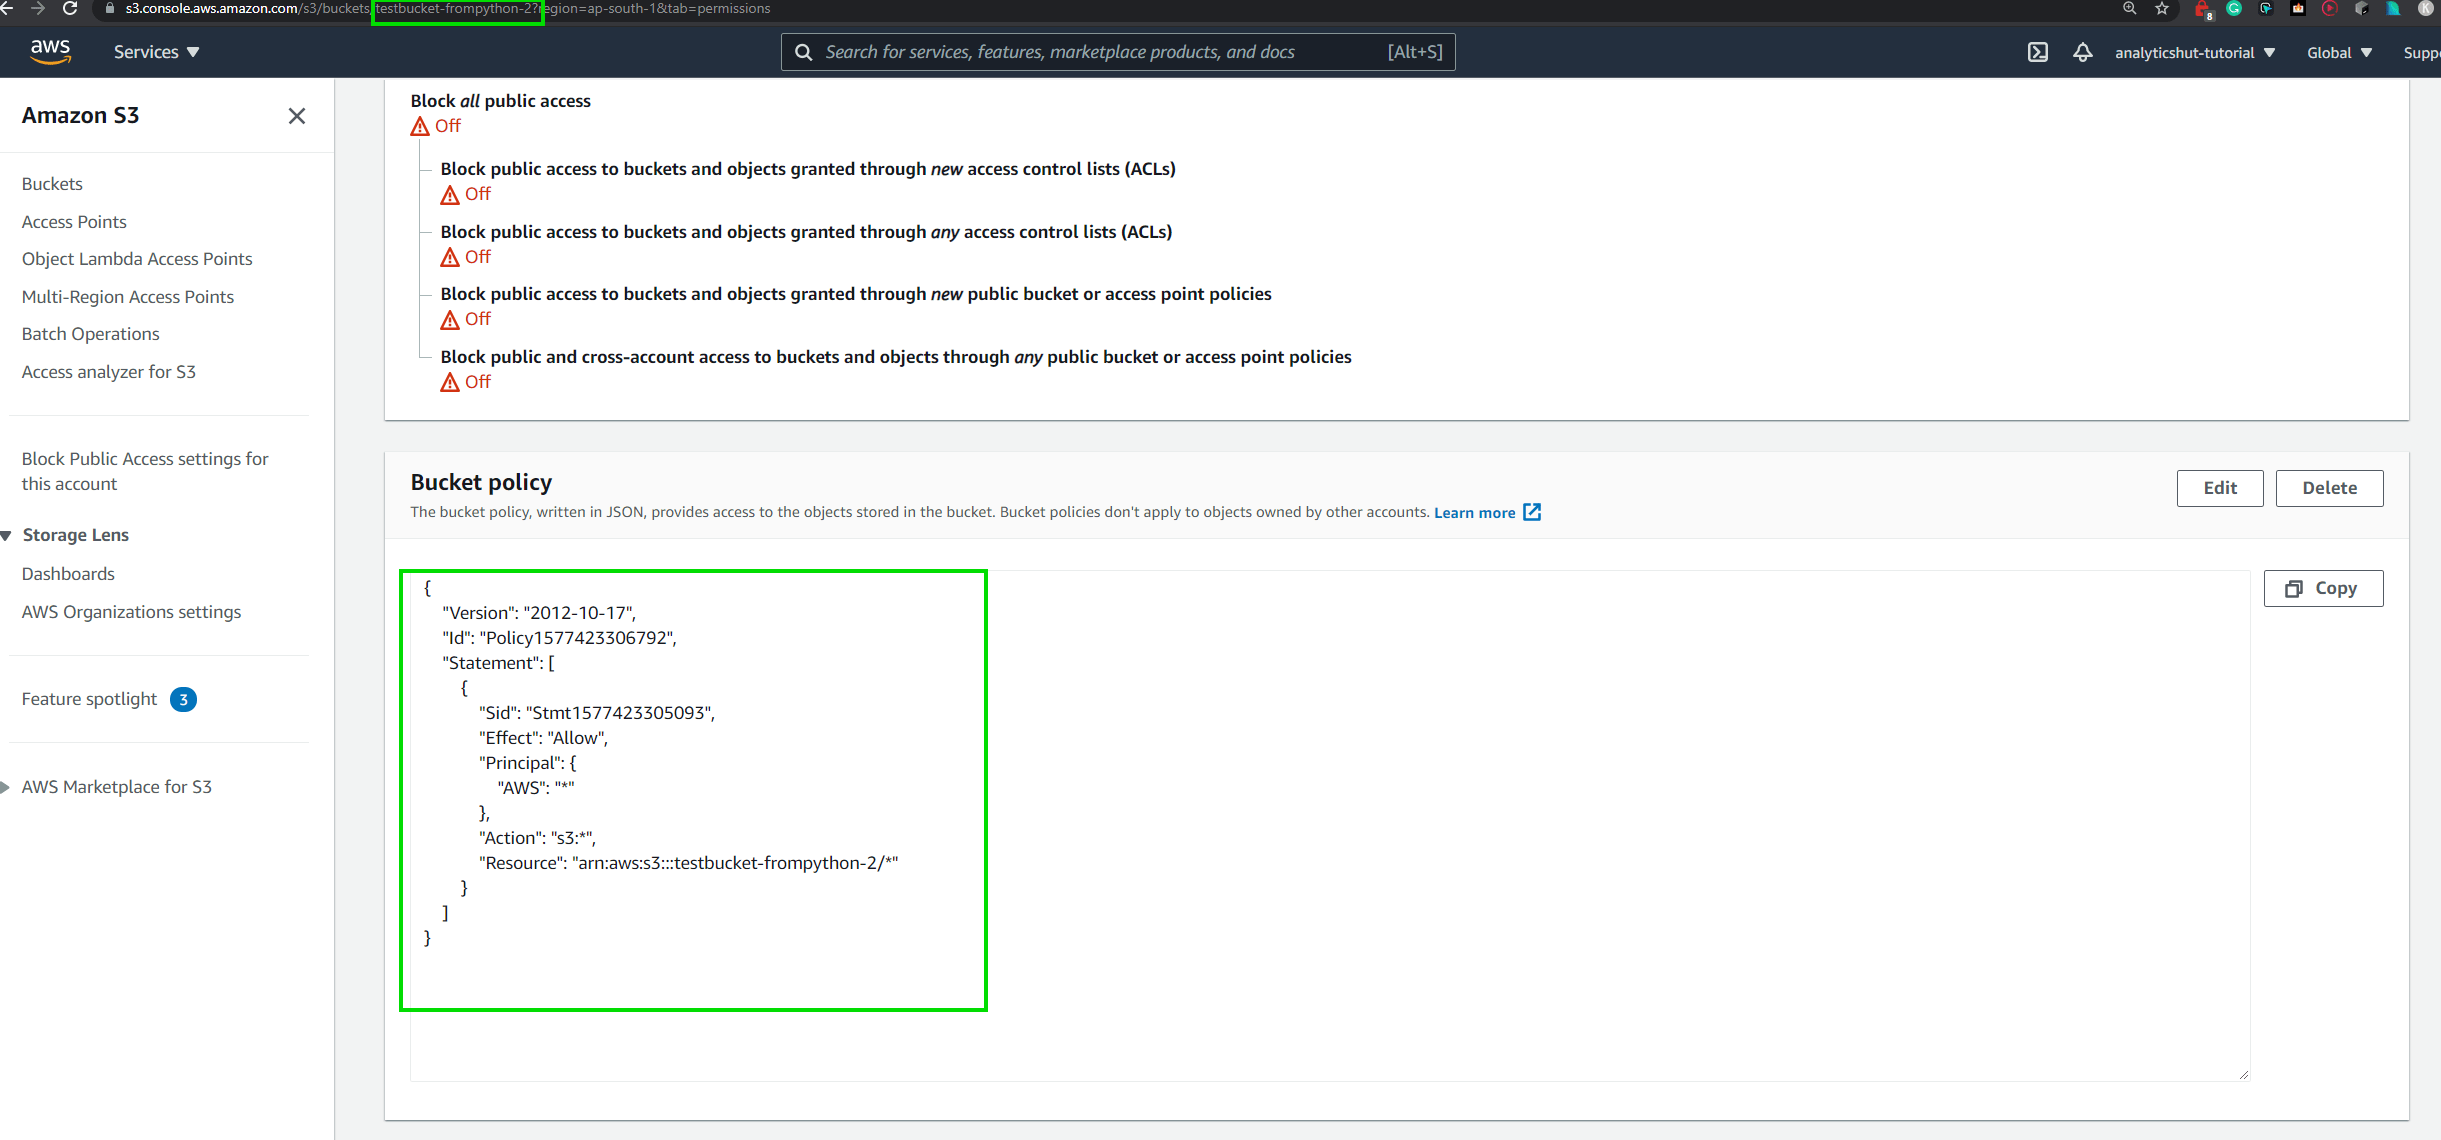Open the notifications bell
The height and width of the screenshot is (1140, 2441).
coord(2083,52)
